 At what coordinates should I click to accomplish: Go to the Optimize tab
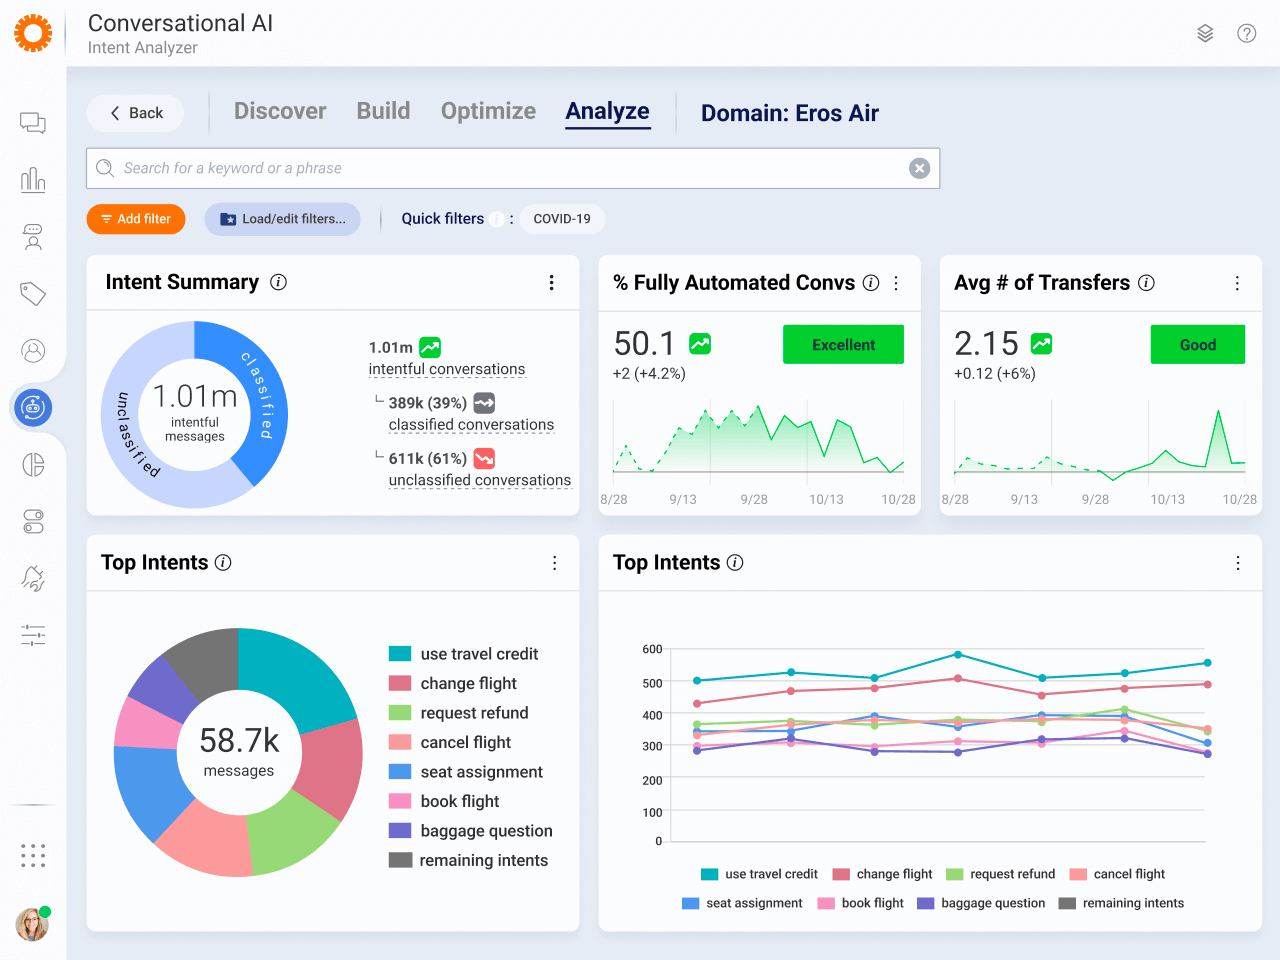coord(488,111)
